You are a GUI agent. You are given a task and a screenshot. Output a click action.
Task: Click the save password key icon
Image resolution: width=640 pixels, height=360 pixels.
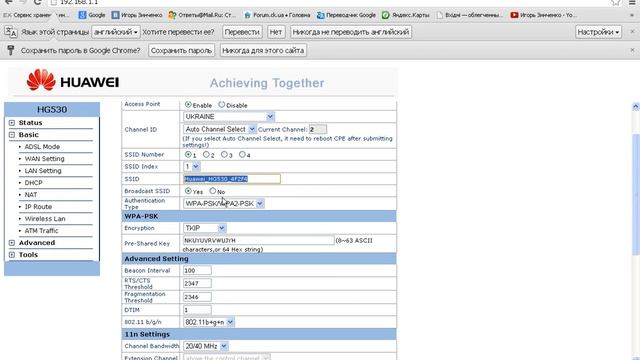click(11, 50)
